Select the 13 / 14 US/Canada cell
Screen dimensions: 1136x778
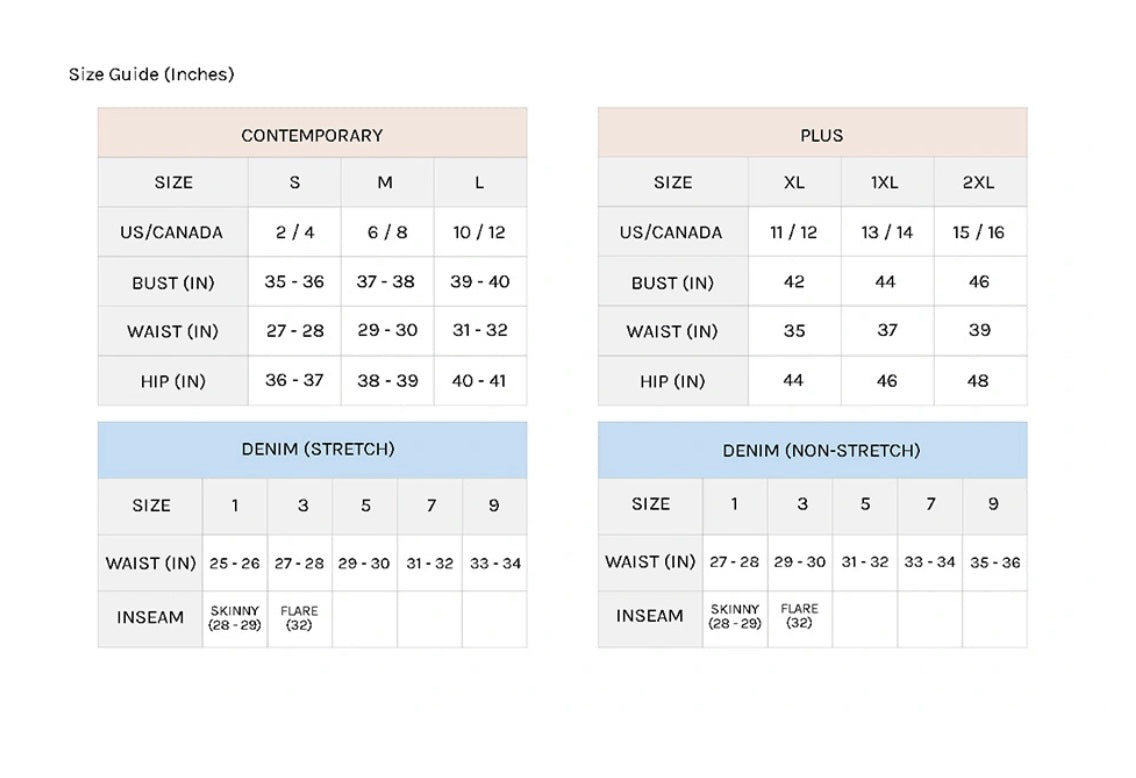(x=887, y=232)
